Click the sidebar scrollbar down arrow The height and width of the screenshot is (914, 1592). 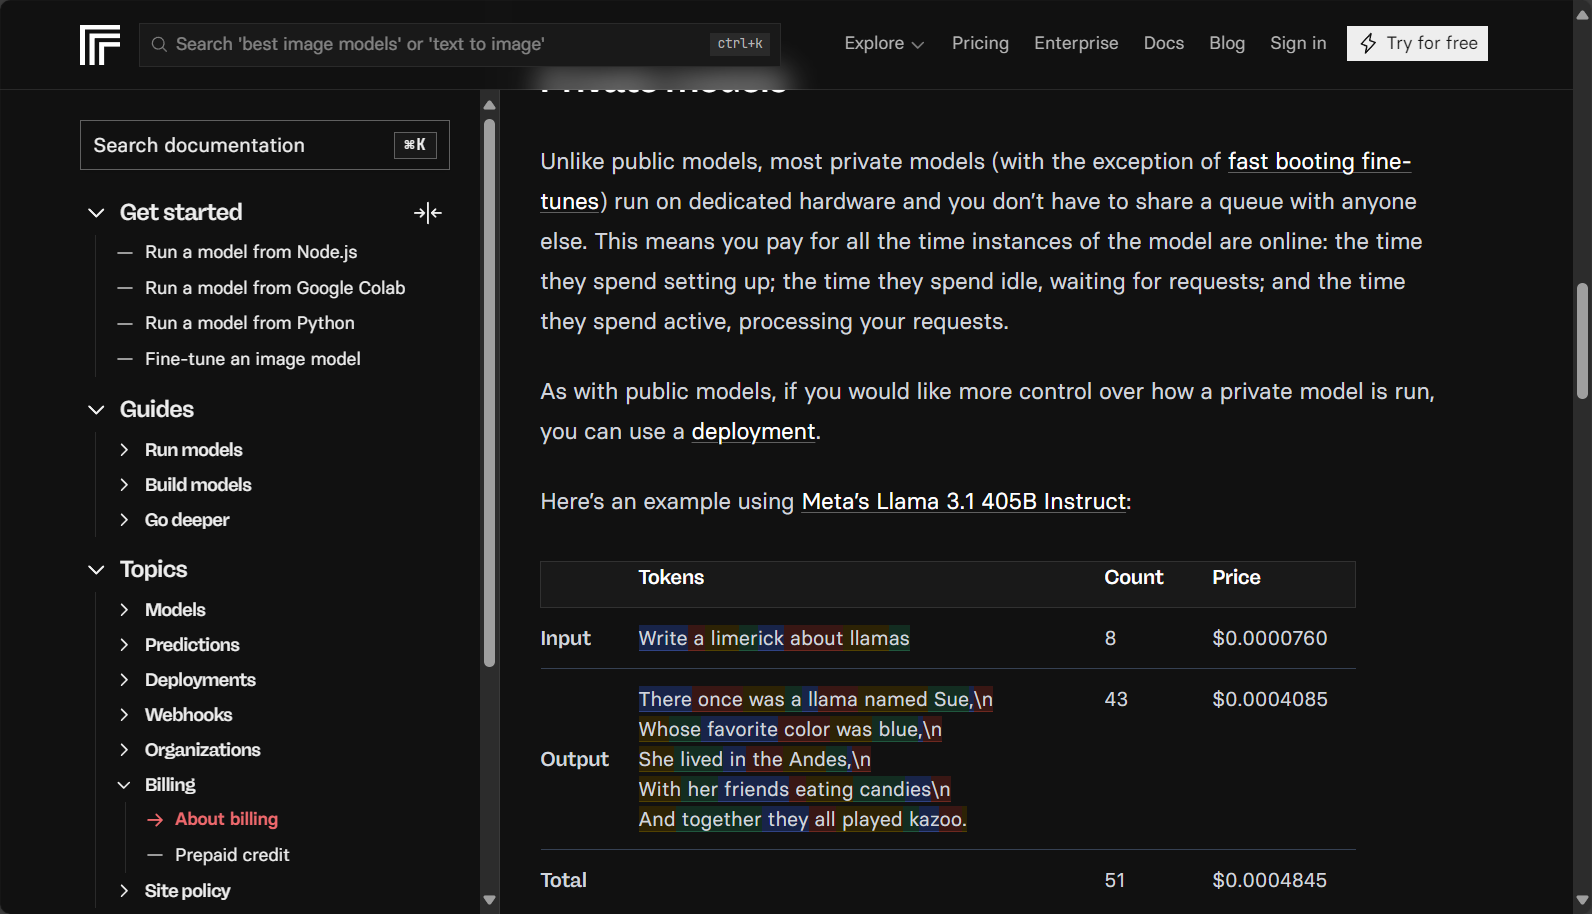point(489,900)
